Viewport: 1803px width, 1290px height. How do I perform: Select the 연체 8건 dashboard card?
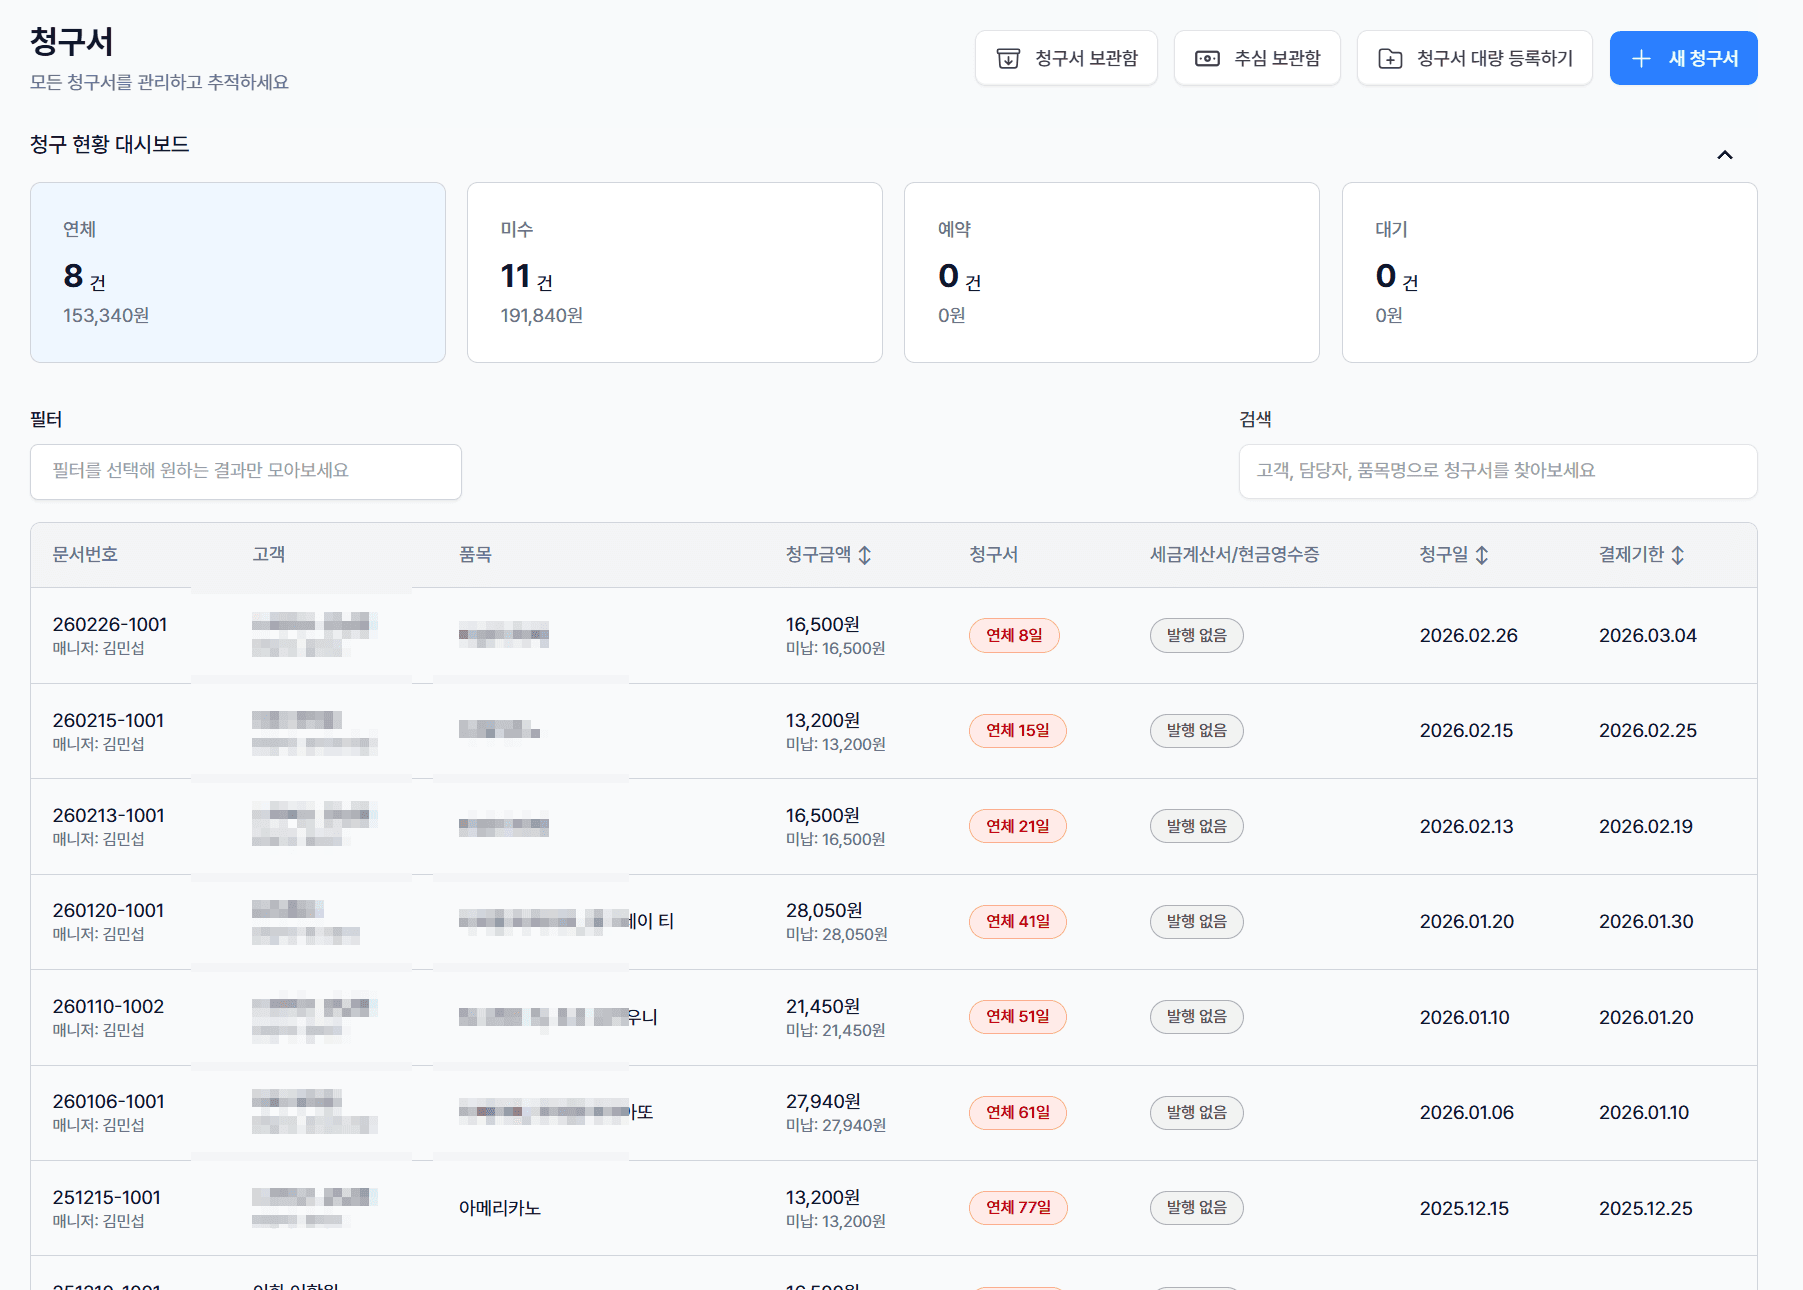click(238, 272)
